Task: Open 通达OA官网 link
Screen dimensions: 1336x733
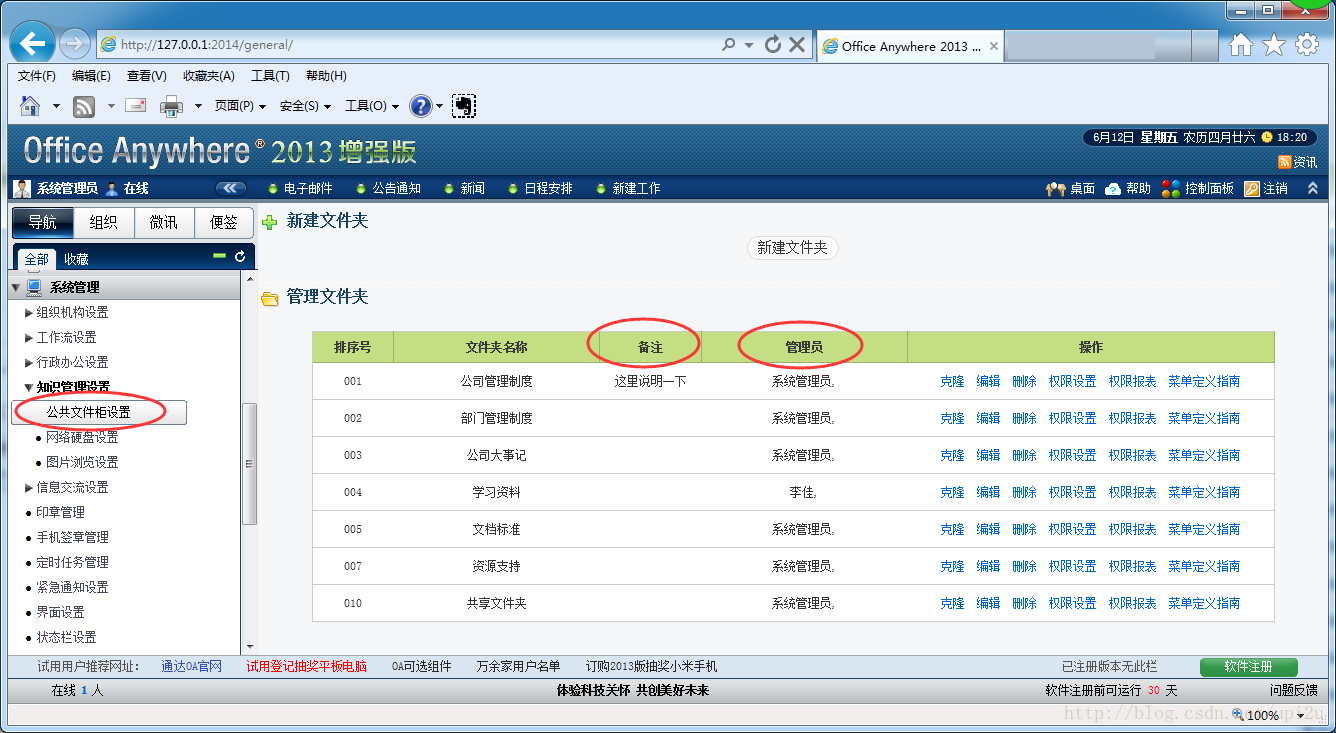Action: [192, 666]
